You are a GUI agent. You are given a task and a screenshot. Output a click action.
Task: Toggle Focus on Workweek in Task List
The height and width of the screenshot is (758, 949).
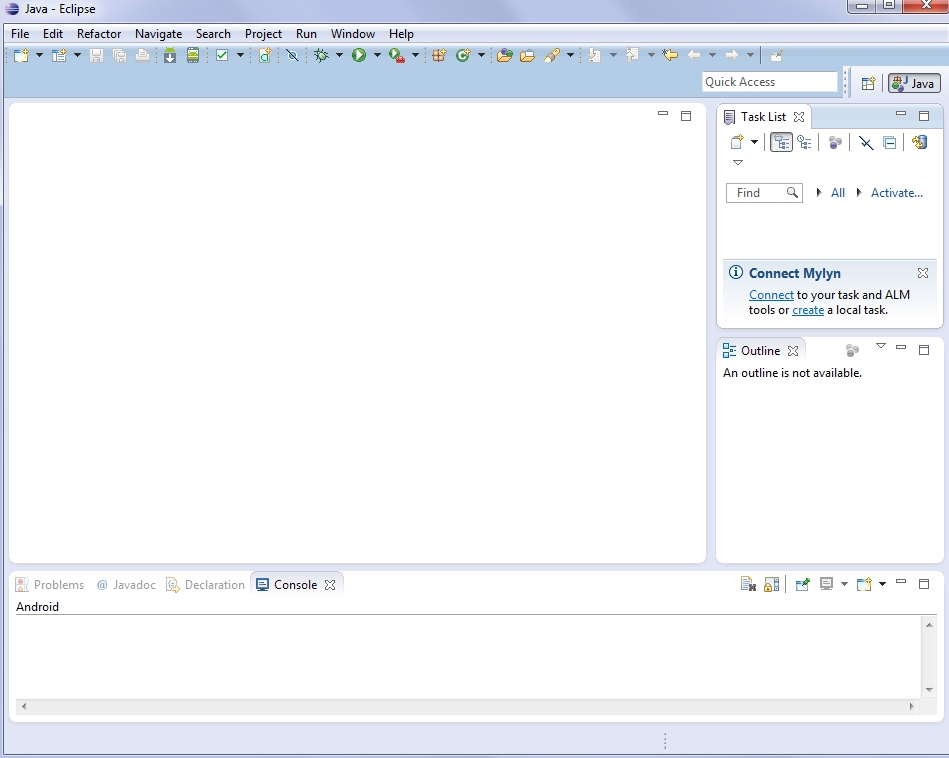pos(835,143)
